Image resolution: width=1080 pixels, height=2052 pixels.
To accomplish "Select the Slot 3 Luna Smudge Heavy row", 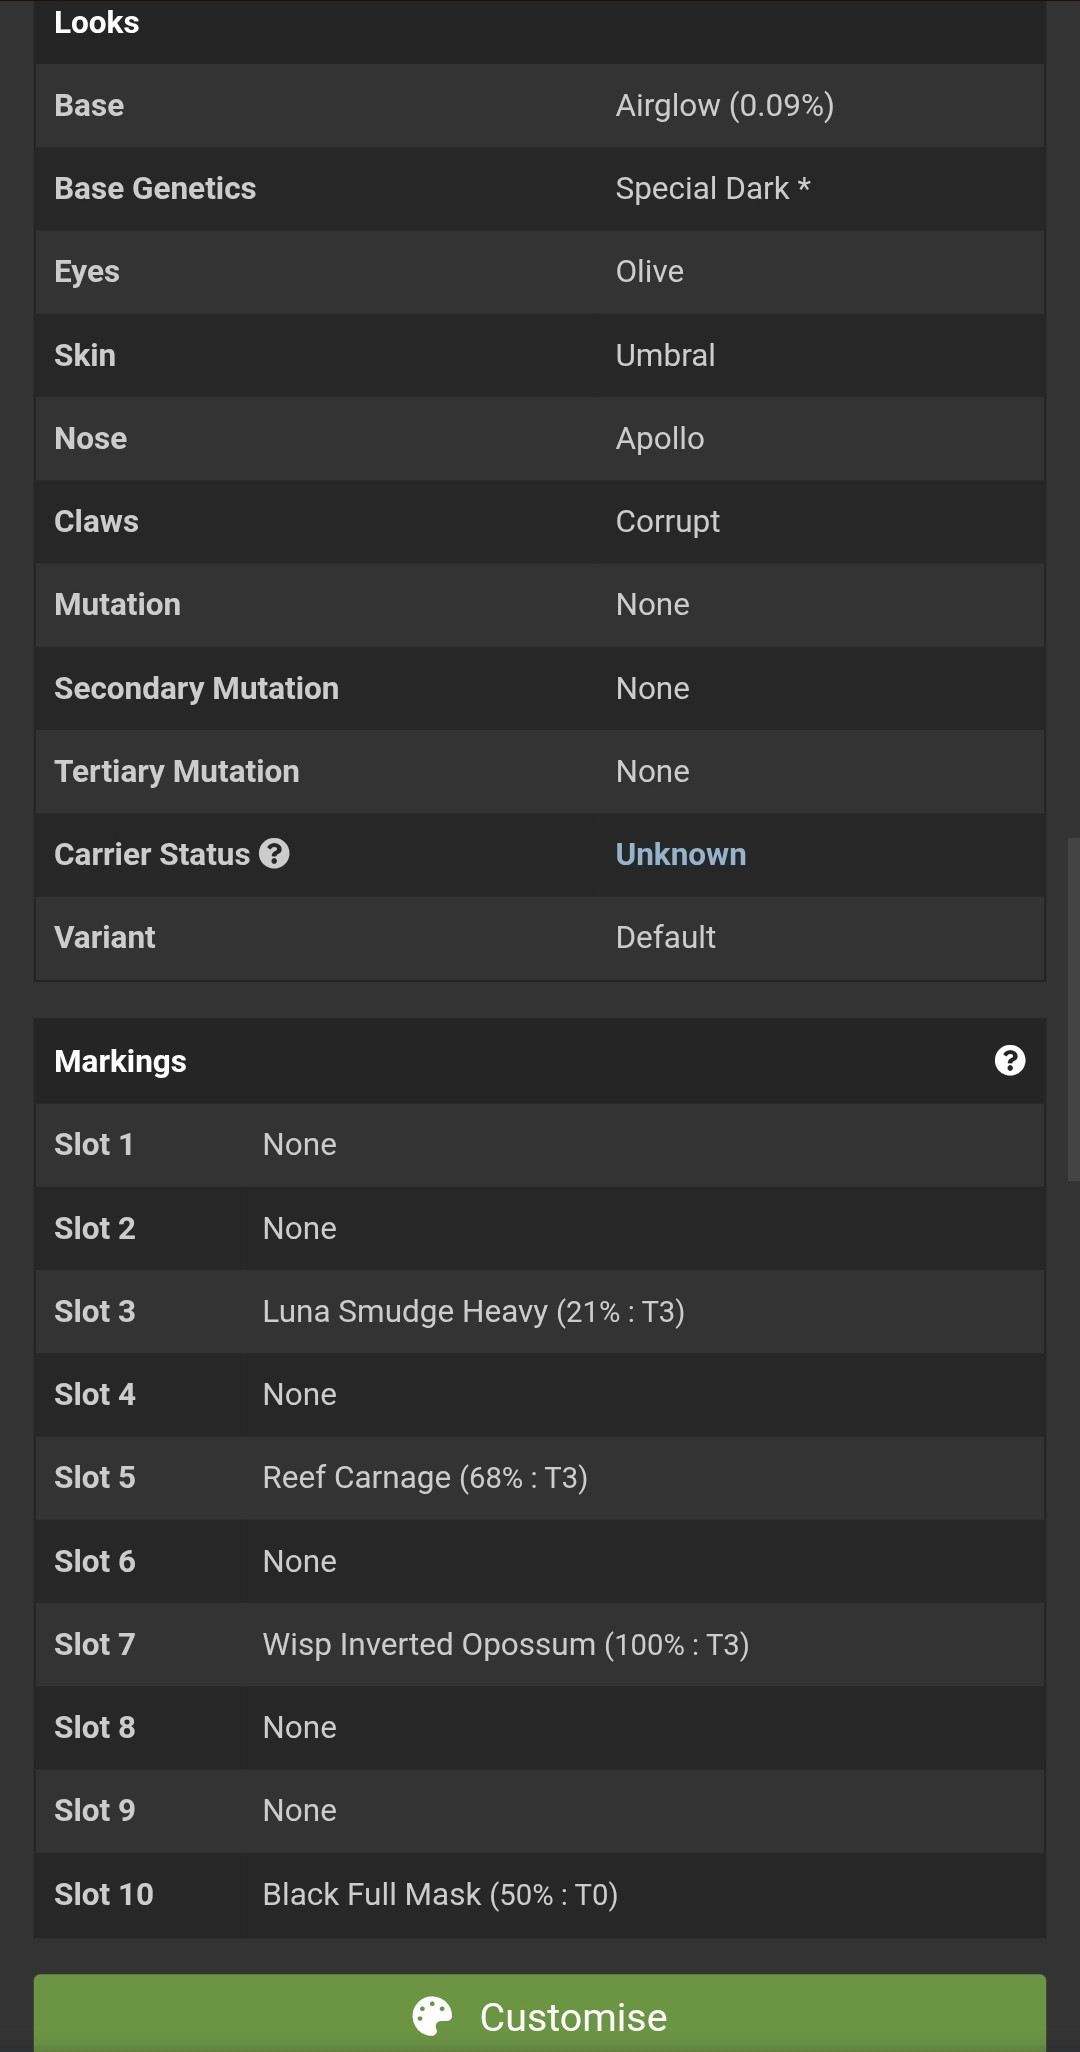I will [540, 1311].
